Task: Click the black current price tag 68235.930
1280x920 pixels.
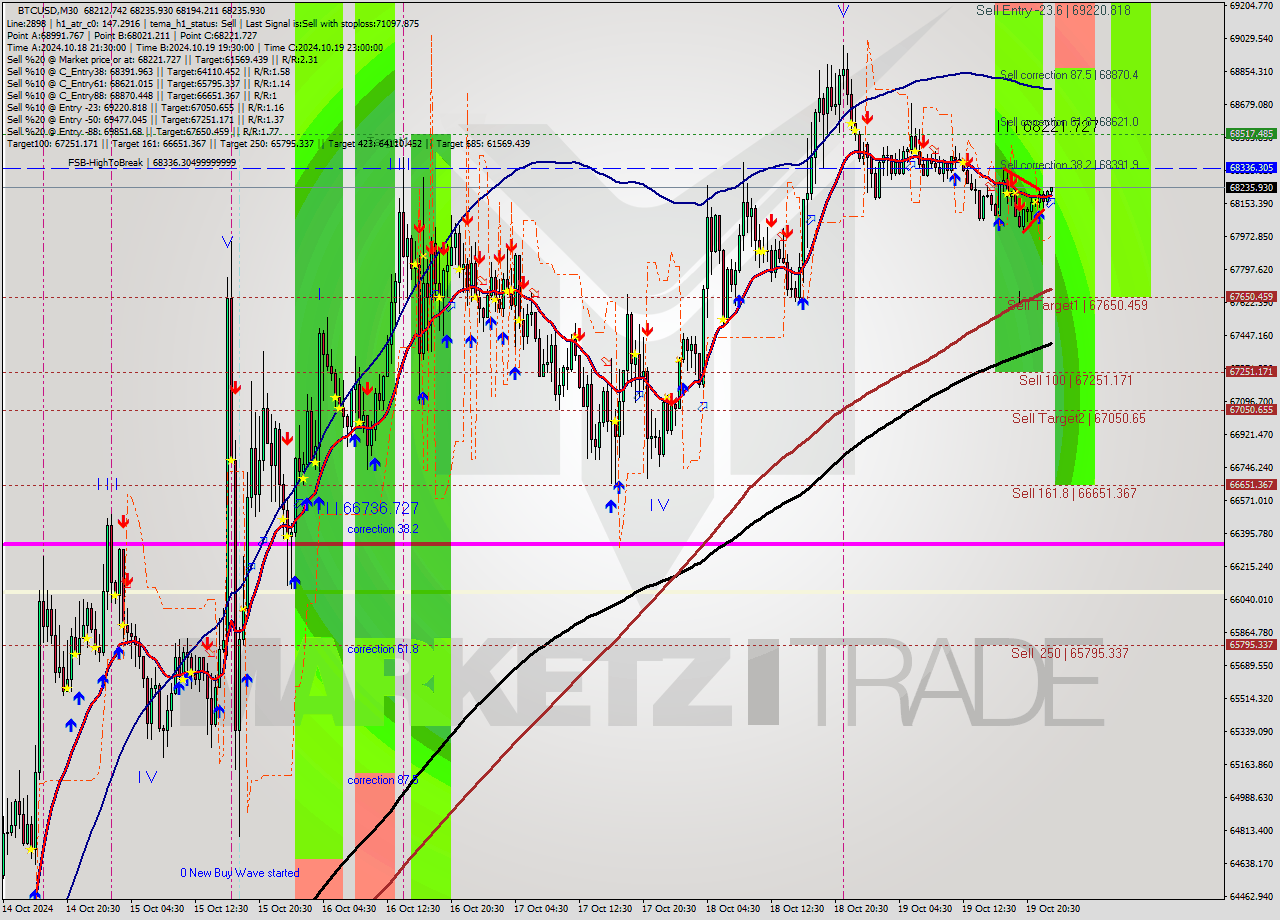Action: click(1251, 187)
